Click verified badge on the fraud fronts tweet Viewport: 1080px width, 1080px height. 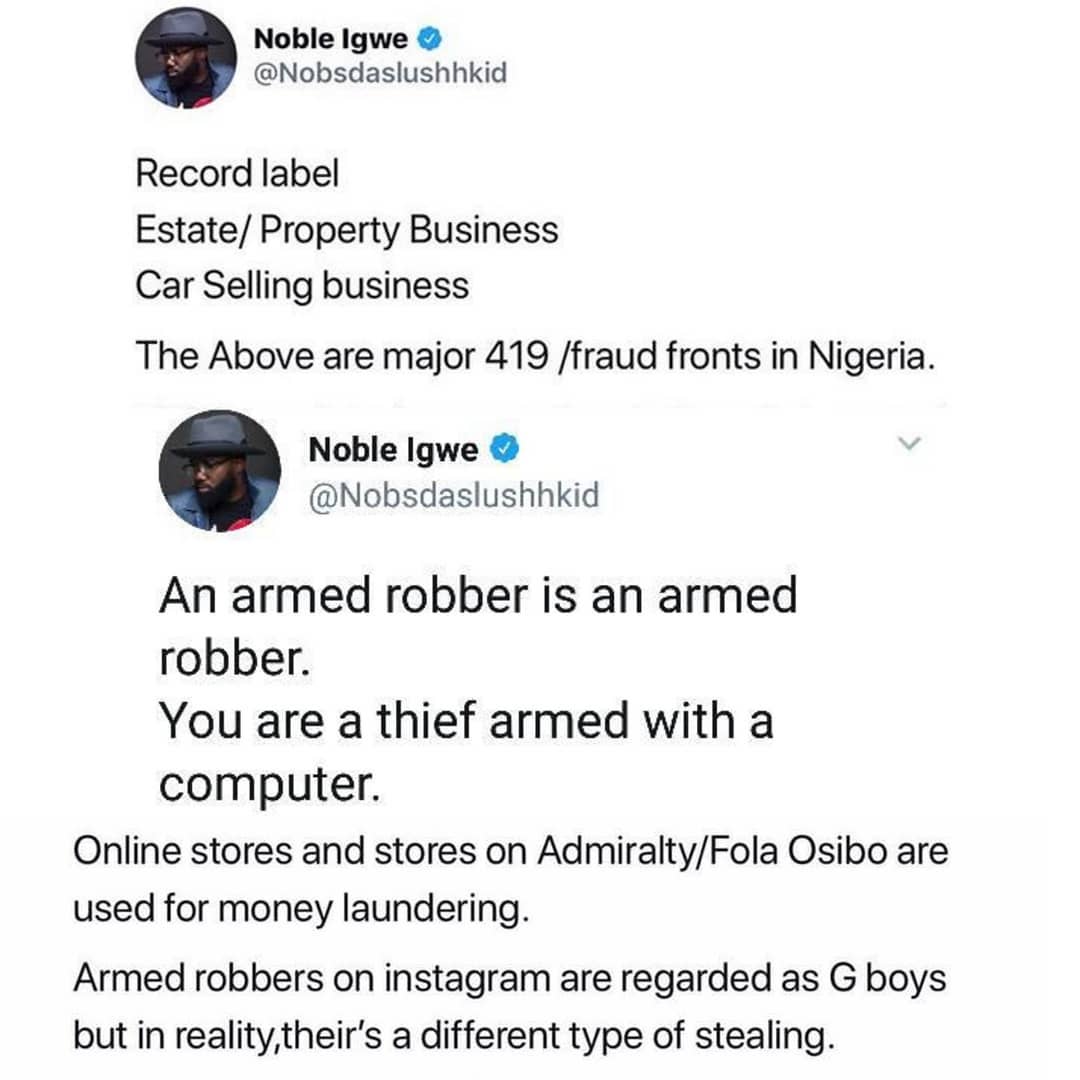click(x=430, y=39)
